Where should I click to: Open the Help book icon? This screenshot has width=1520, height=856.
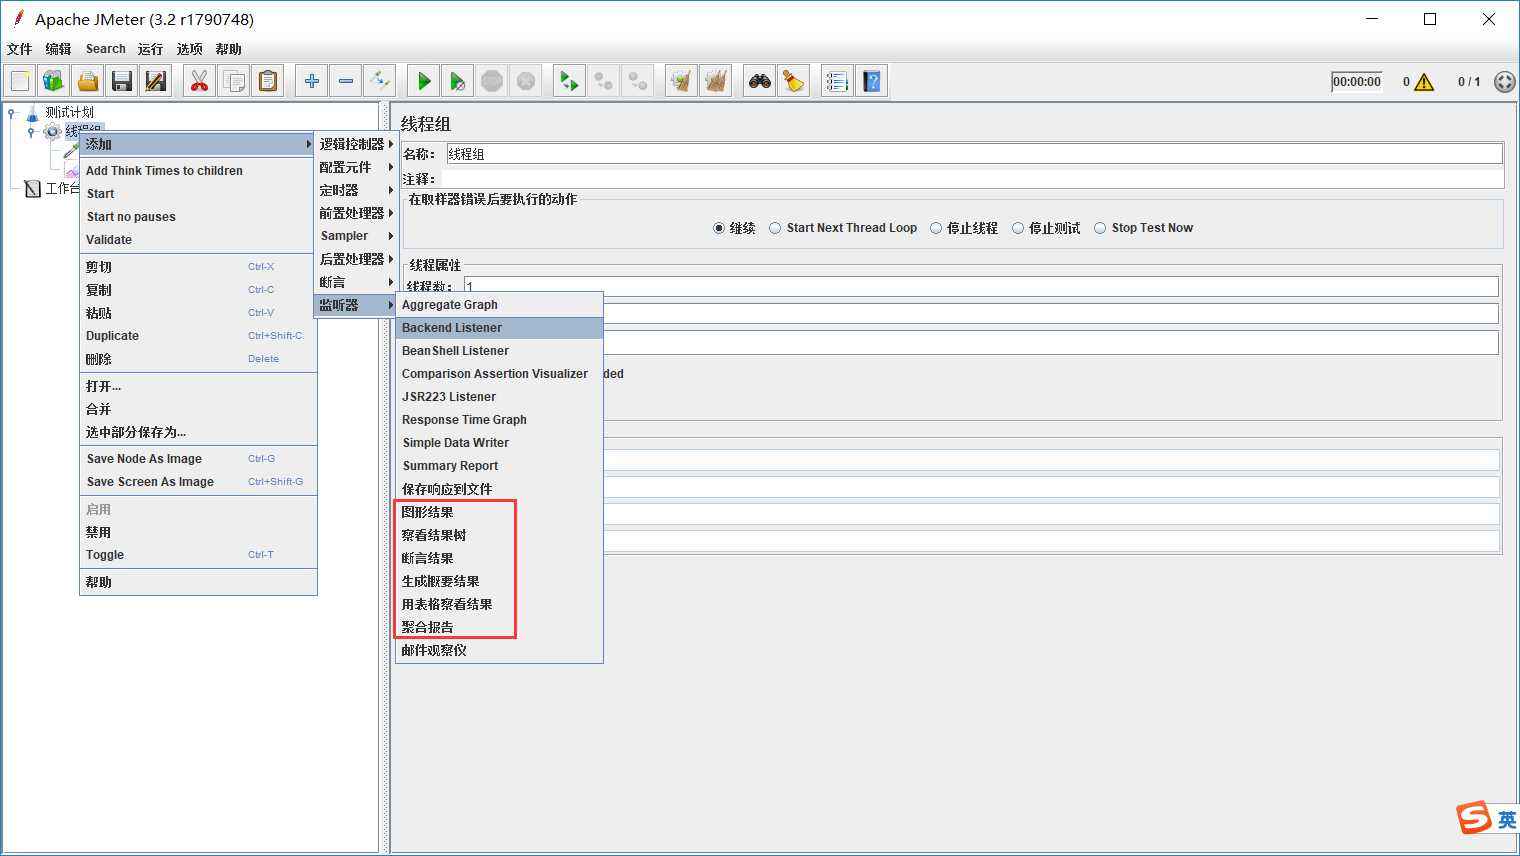pos(872,81)
